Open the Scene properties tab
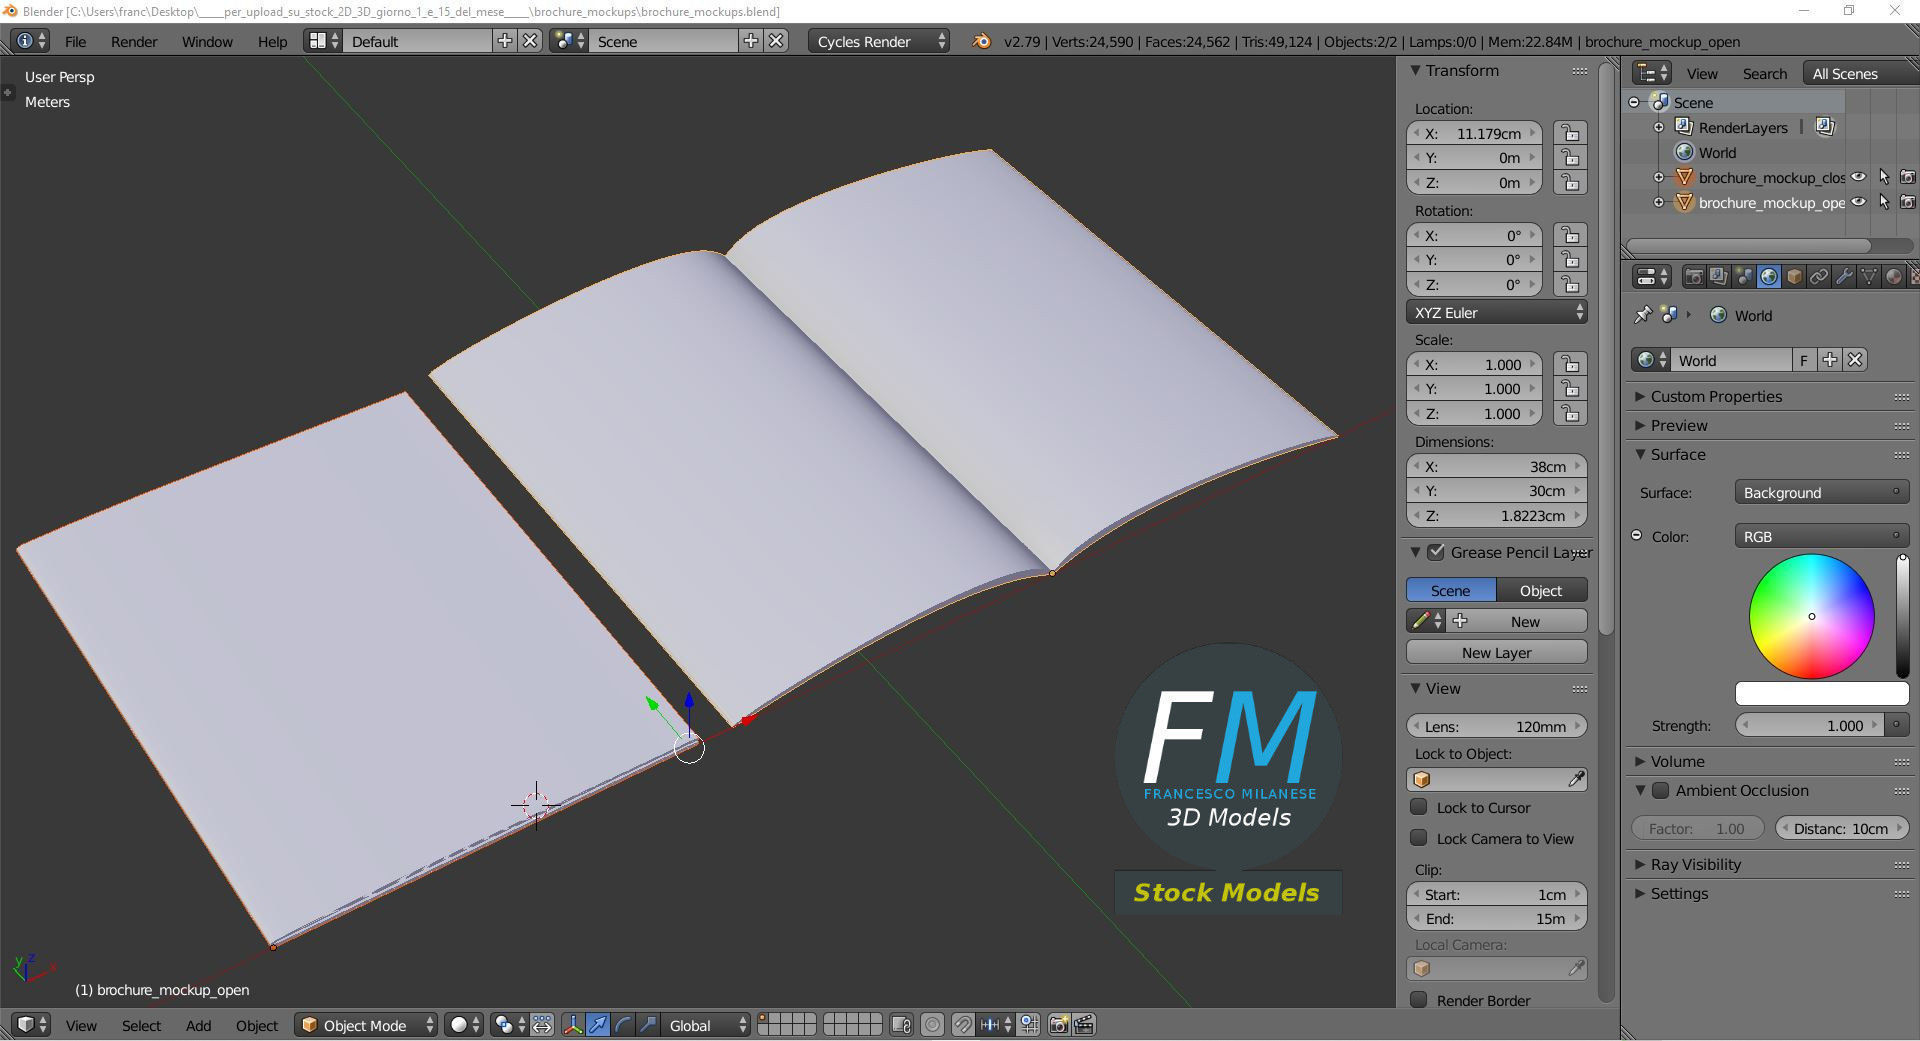This screenshot has height=1041, width=1920. coord(1743,276)
